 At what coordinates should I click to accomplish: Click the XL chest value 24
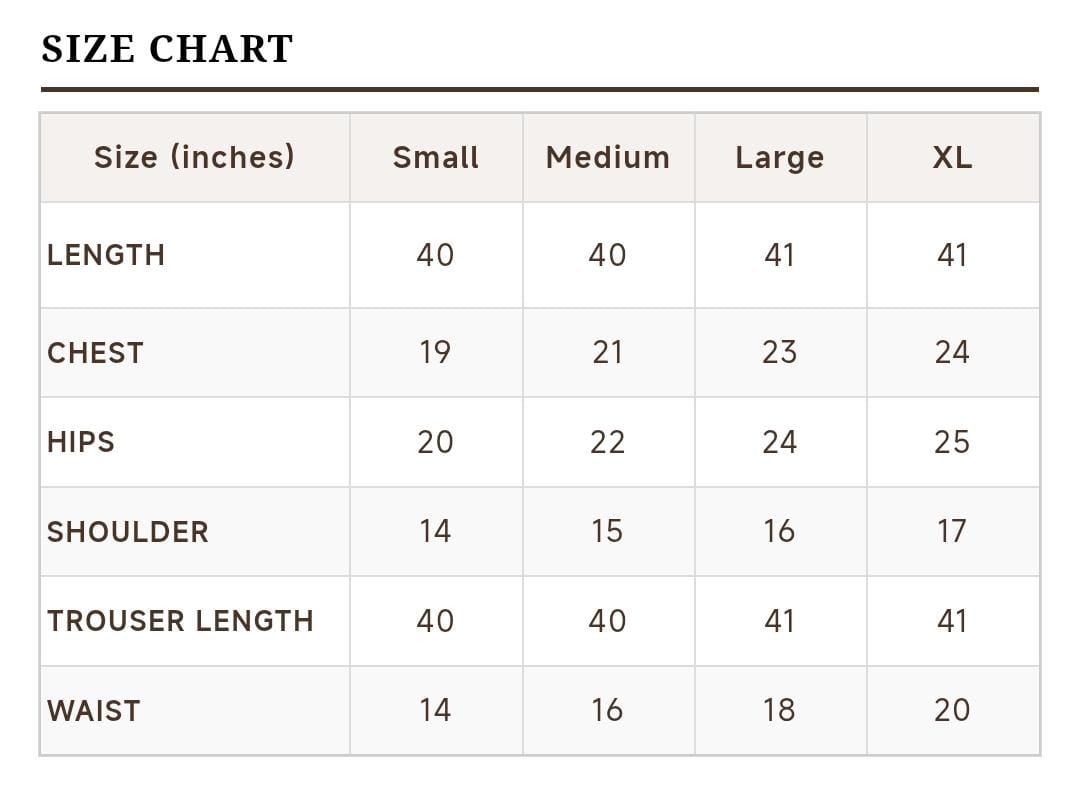[952, 352]
